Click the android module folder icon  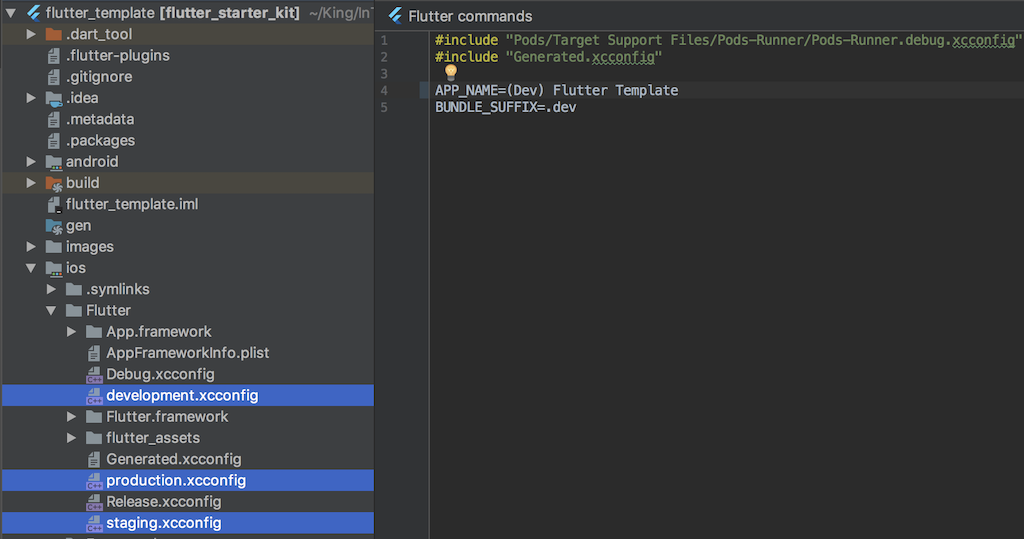click(x=54, y=162)
